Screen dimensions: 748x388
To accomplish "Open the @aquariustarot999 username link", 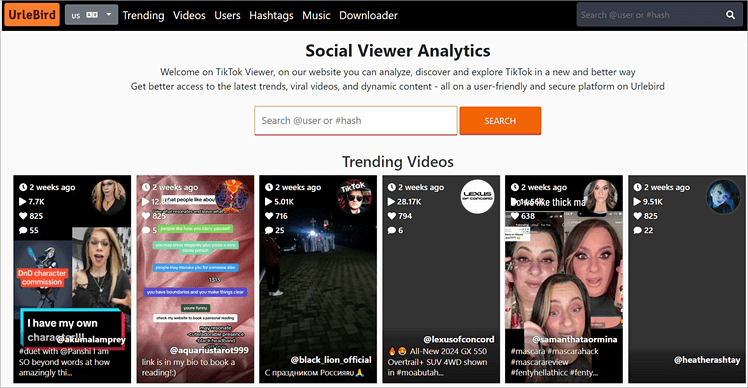I will click(209, 350).
